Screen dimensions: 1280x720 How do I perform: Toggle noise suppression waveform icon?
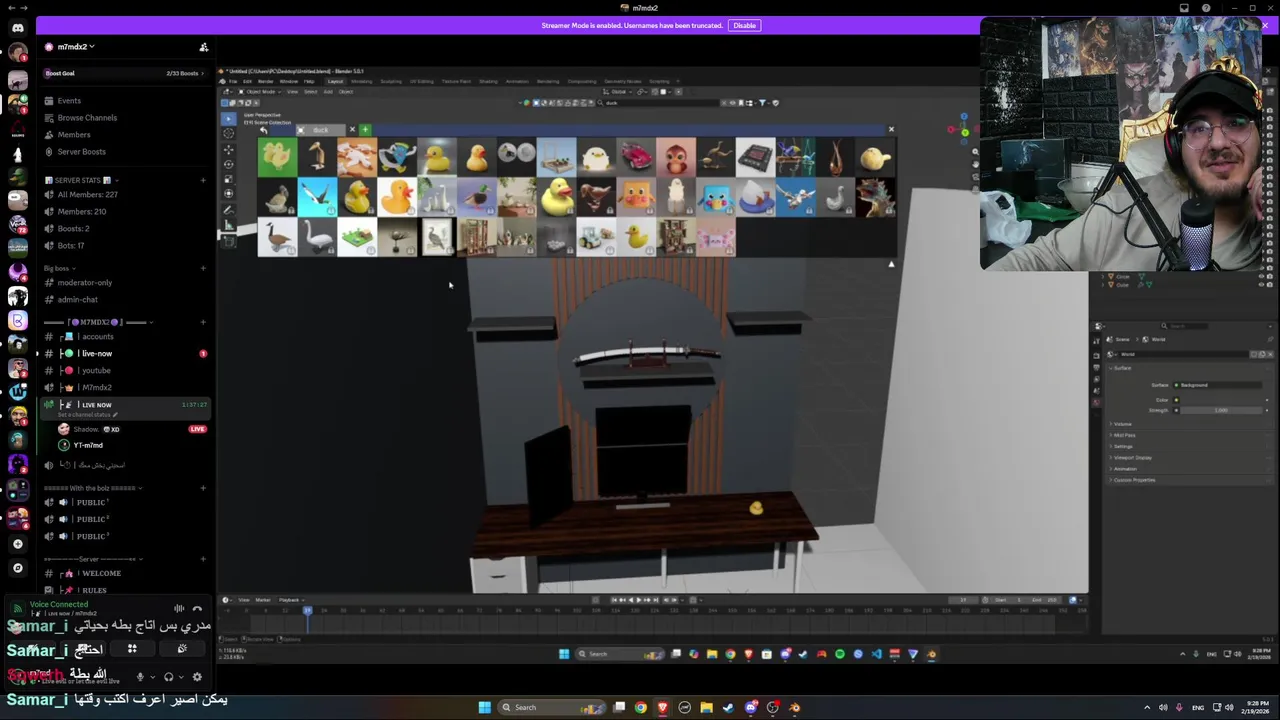pyautogui.click(x=179, y=608)
